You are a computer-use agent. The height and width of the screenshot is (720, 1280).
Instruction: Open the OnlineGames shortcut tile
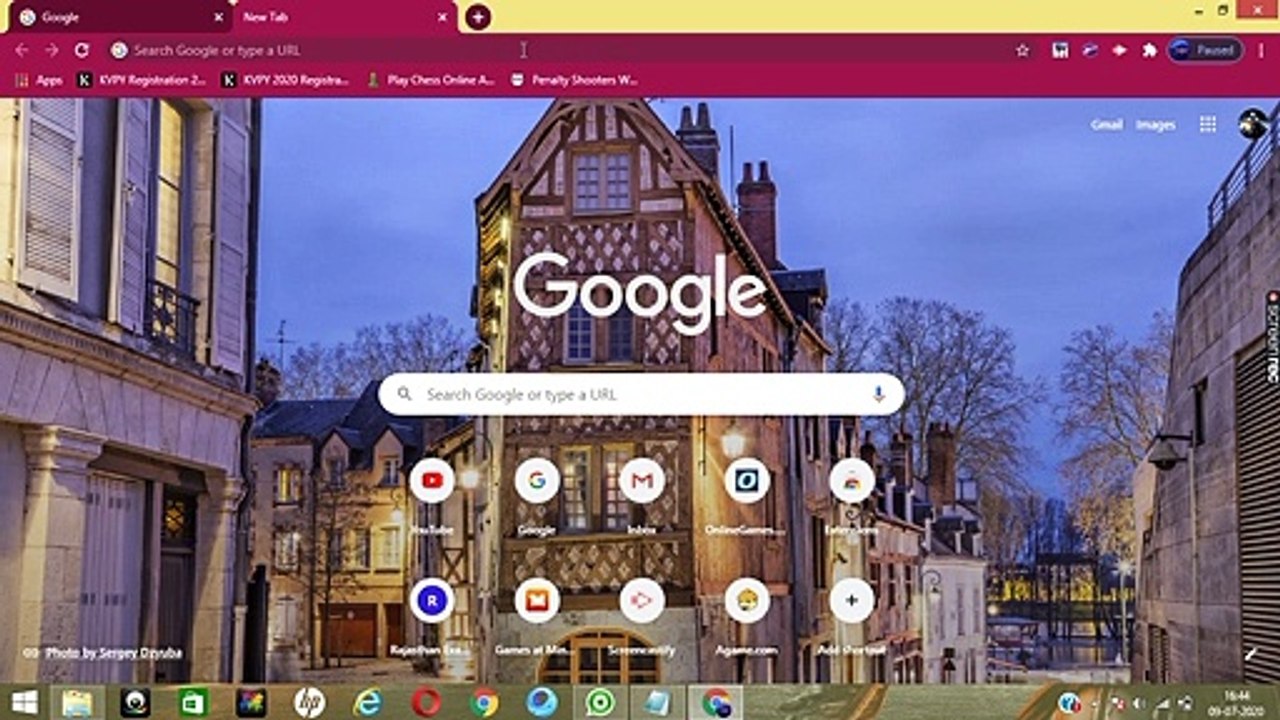point(747,481)
